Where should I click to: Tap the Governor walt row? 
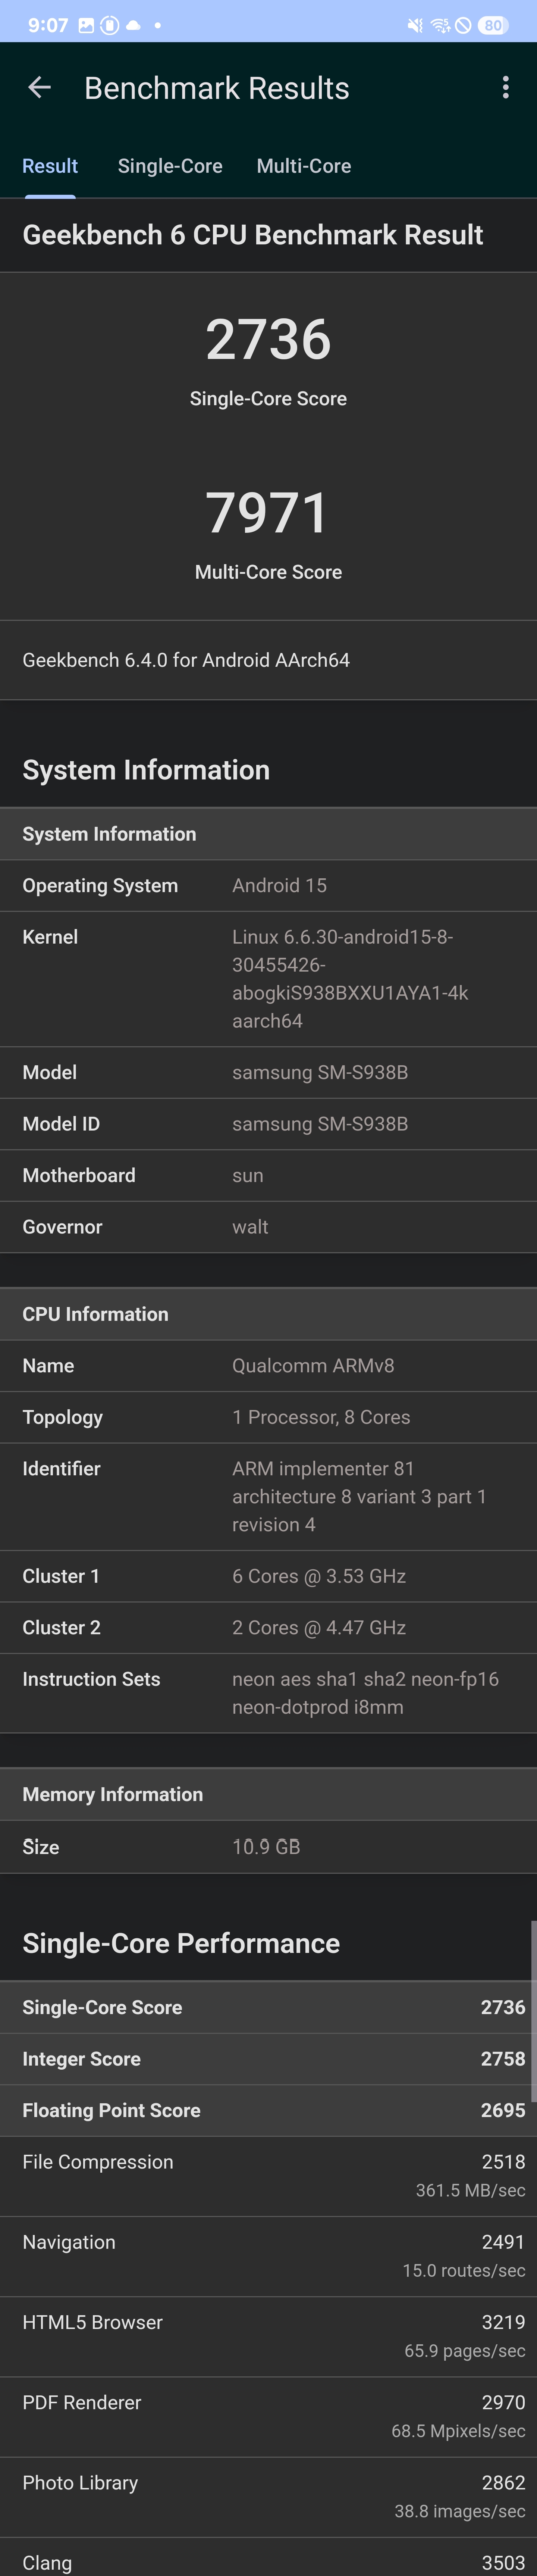(x=268, y=1227)
